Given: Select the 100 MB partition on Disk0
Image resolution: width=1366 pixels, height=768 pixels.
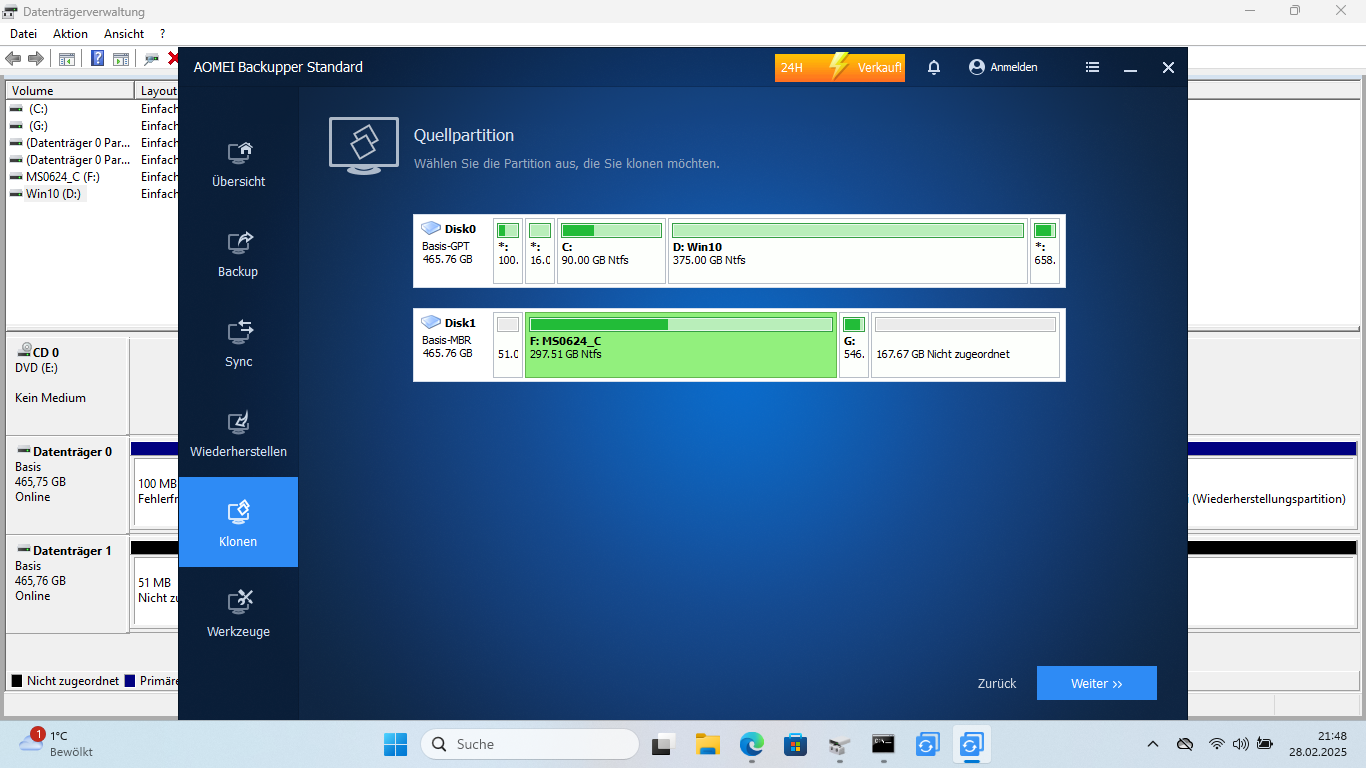Looking at the screenshot, I should pos(508,251).
